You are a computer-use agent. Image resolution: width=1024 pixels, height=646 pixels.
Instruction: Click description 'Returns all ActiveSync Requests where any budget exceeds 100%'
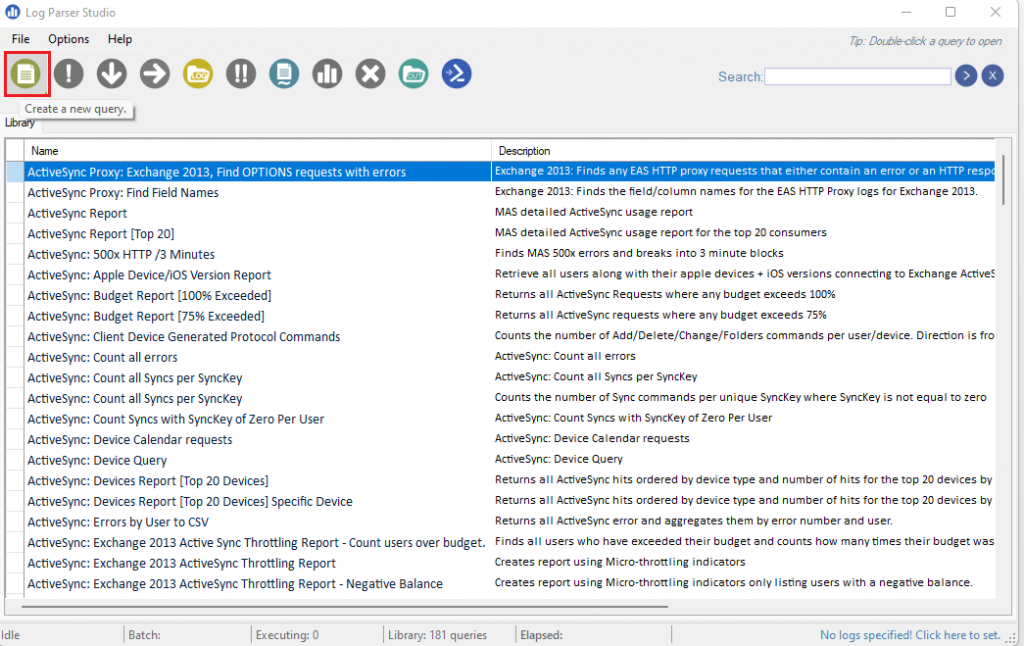(x=665, y=295)
